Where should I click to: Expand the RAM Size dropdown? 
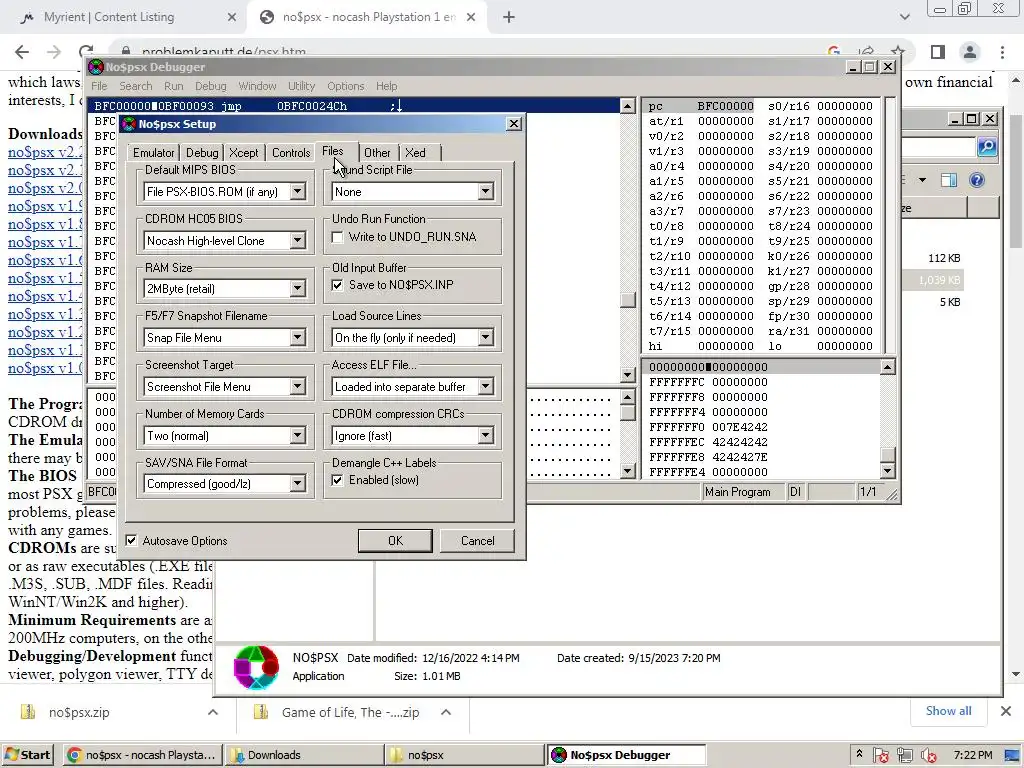click(297, 288)
